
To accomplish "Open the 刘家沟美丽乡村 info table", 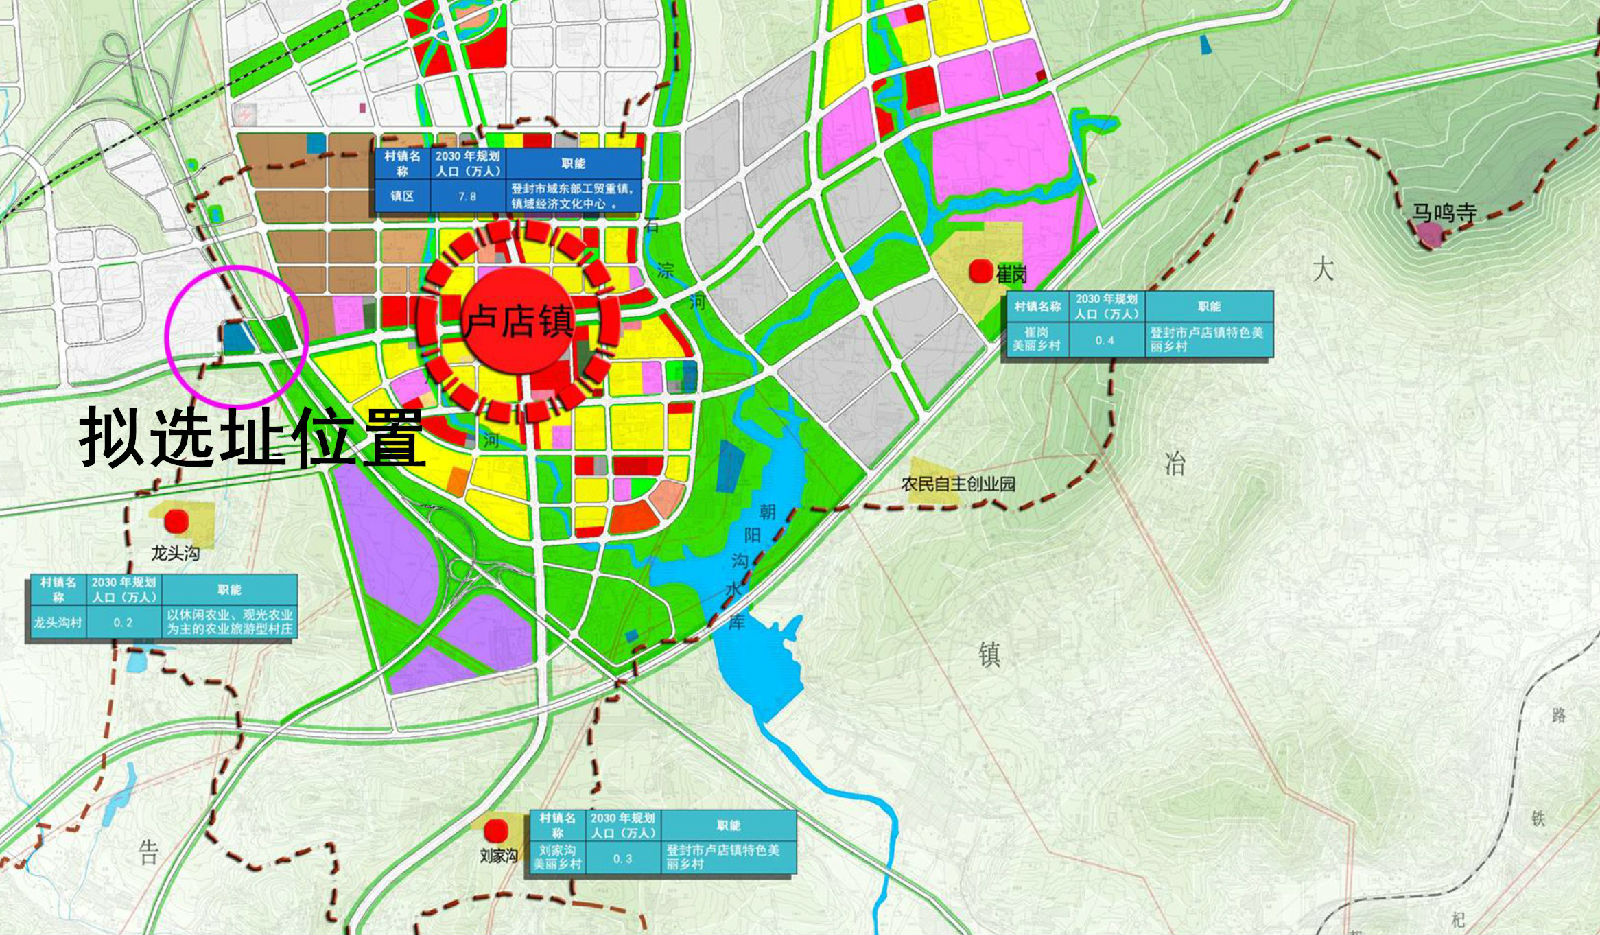I will [x=662, y=843].
